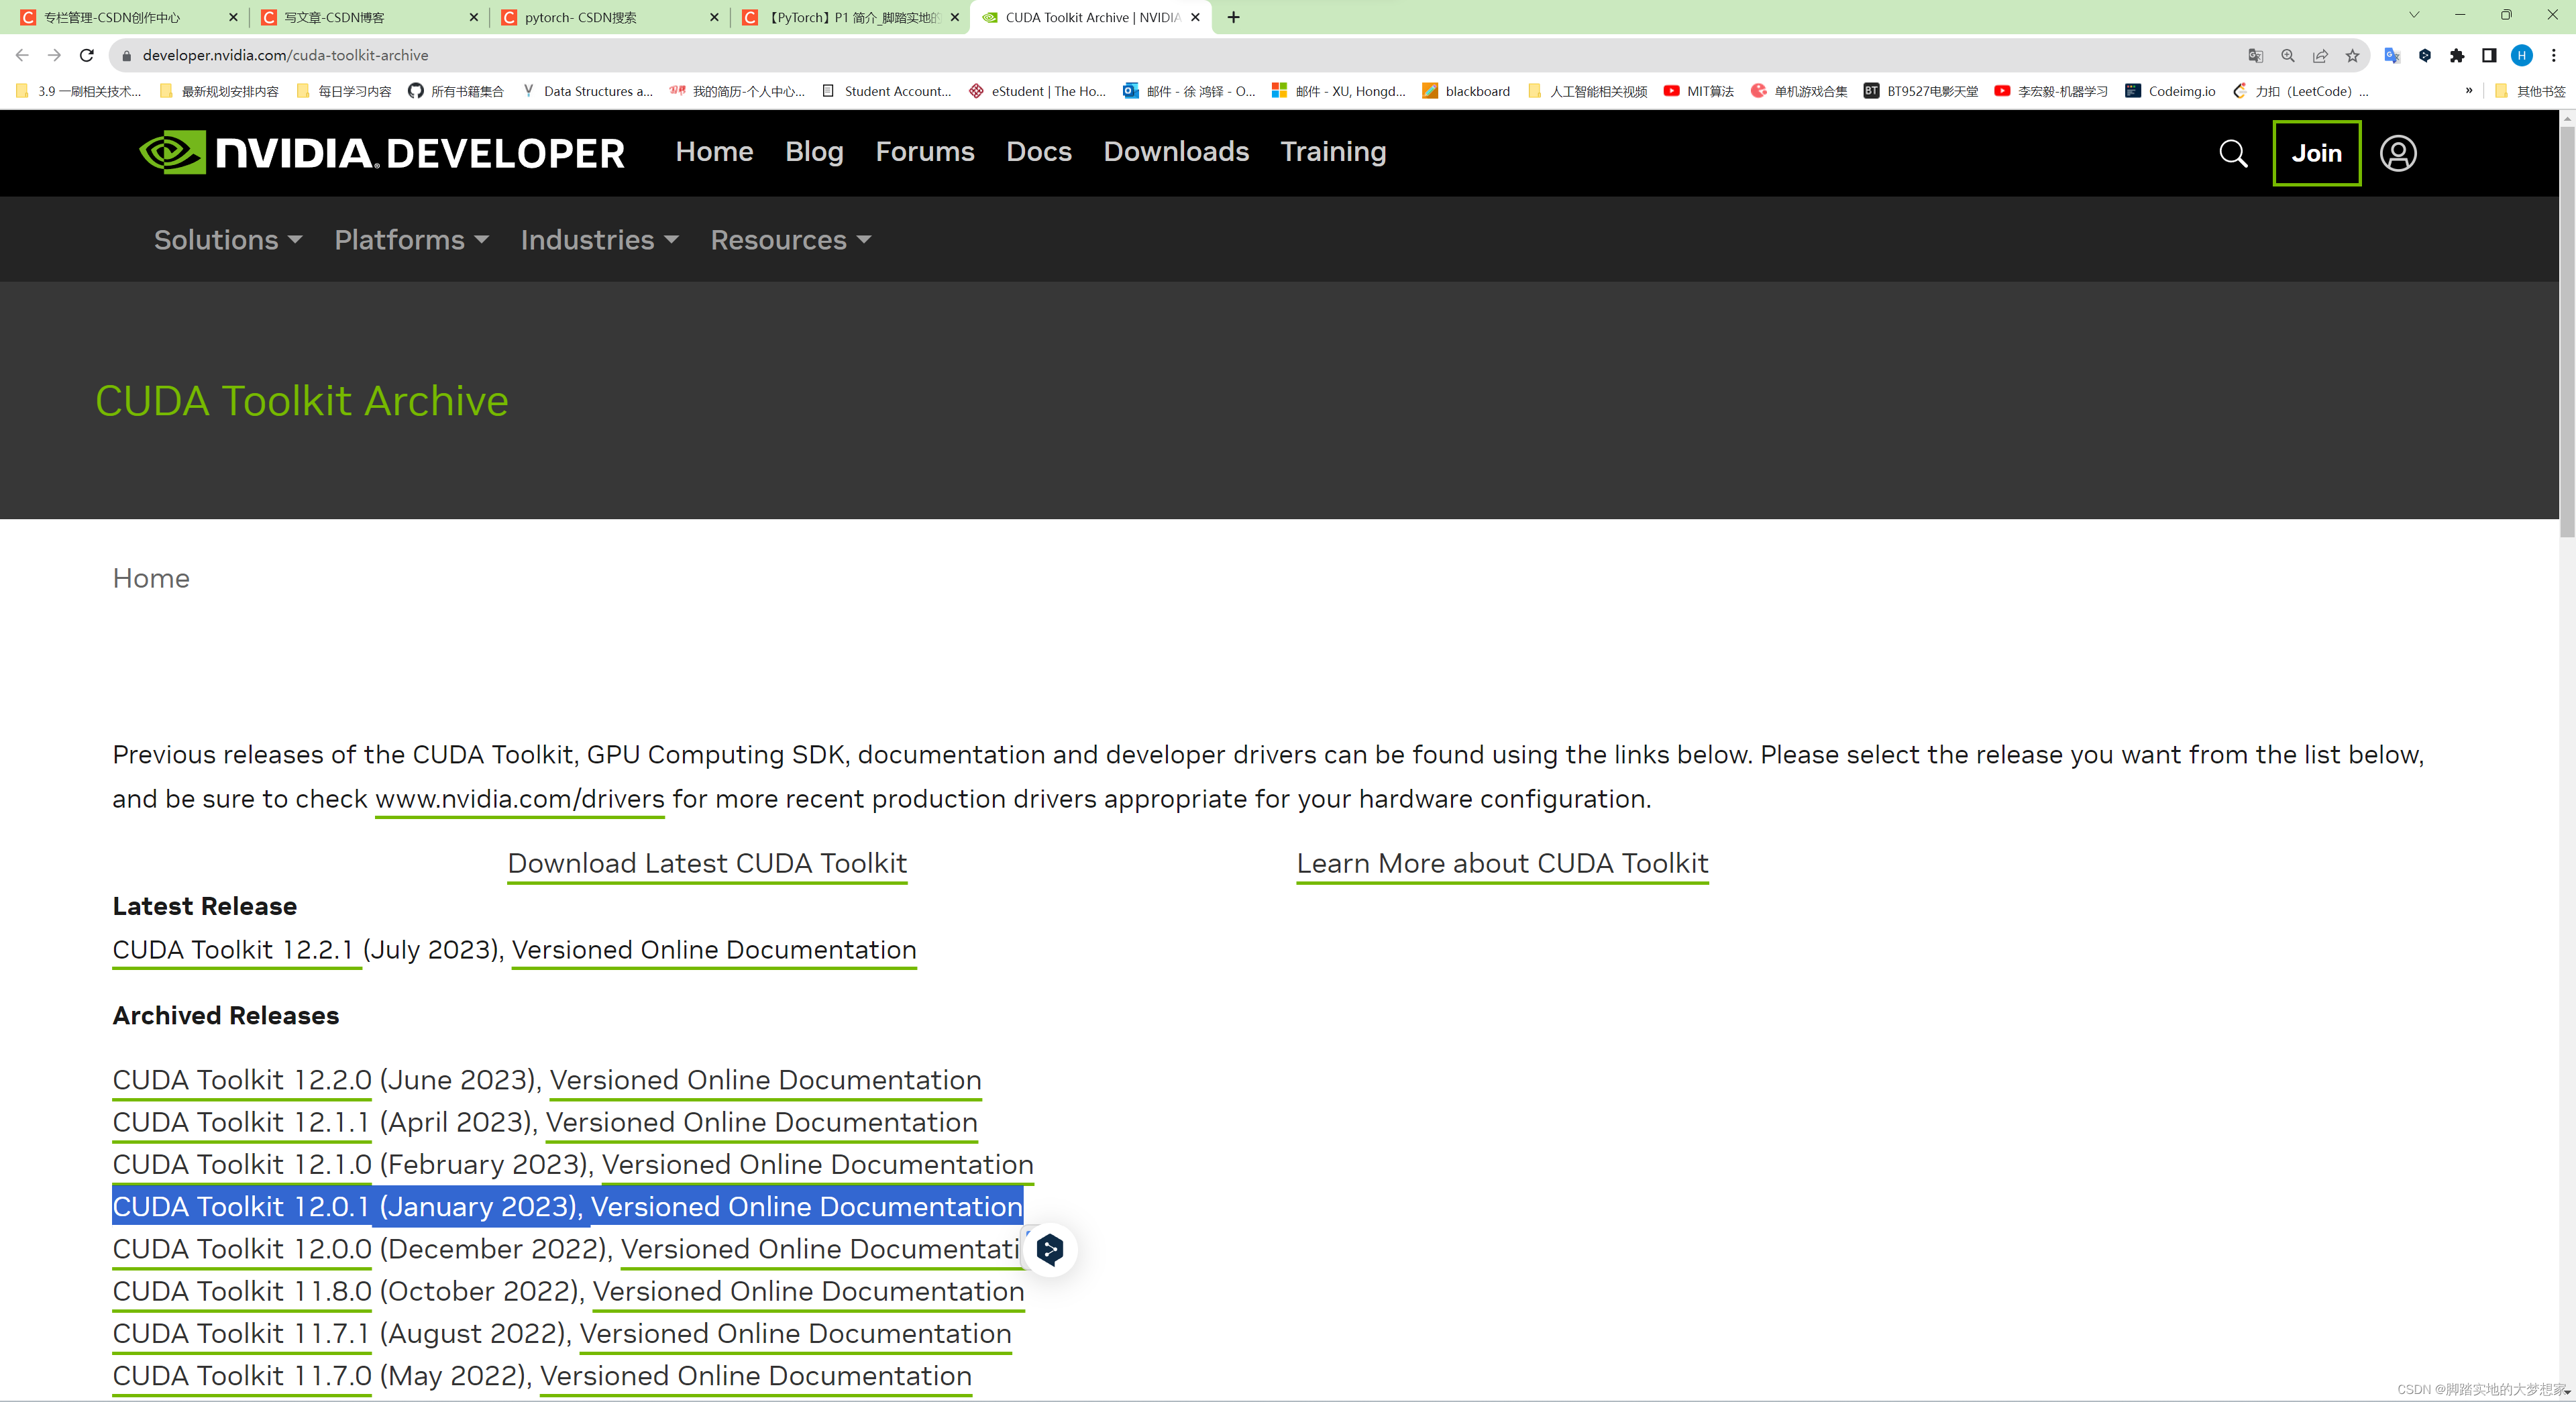Screen dimensions: 2576x1402
Task: Click the site lock icon in address bar
Action: [126, 56]
